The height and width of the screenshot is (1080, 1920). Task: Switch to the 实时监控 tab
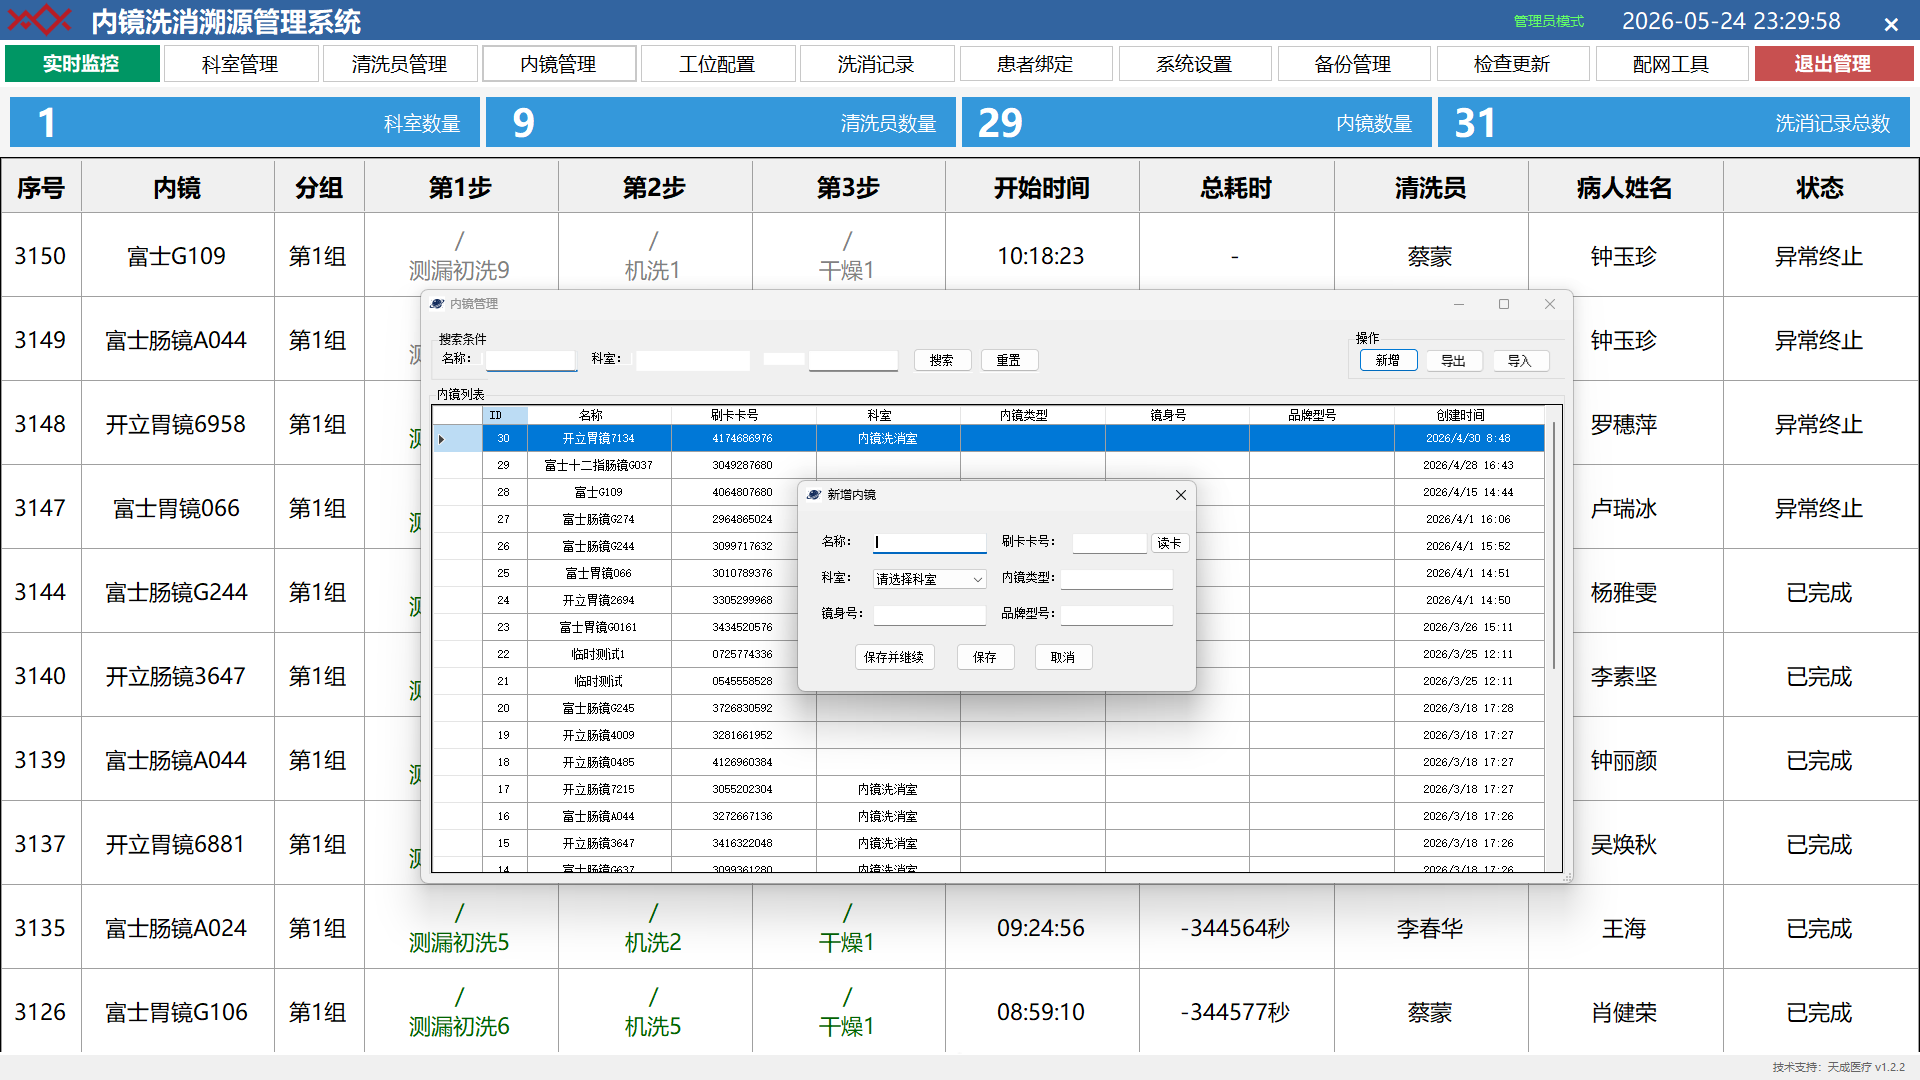(82, 64)
